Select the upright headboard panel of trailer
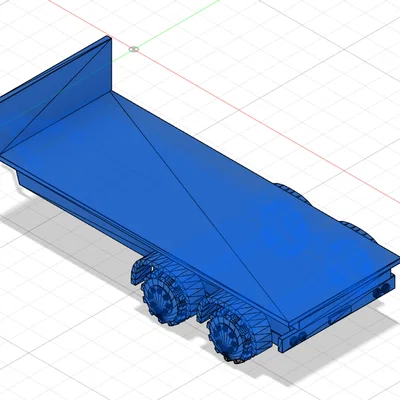 [x=57, y=95]
